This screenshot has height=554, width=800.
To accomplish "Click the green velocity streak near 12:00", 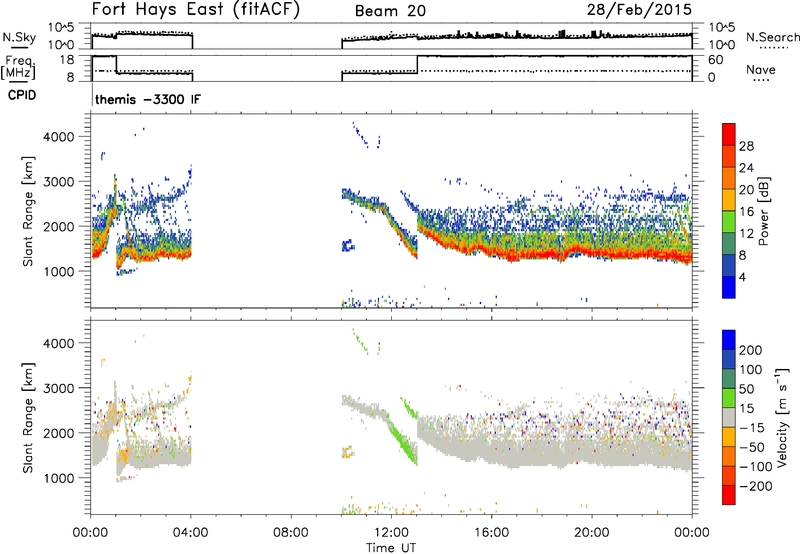I will pyautogui.click(x=402, y=439).
